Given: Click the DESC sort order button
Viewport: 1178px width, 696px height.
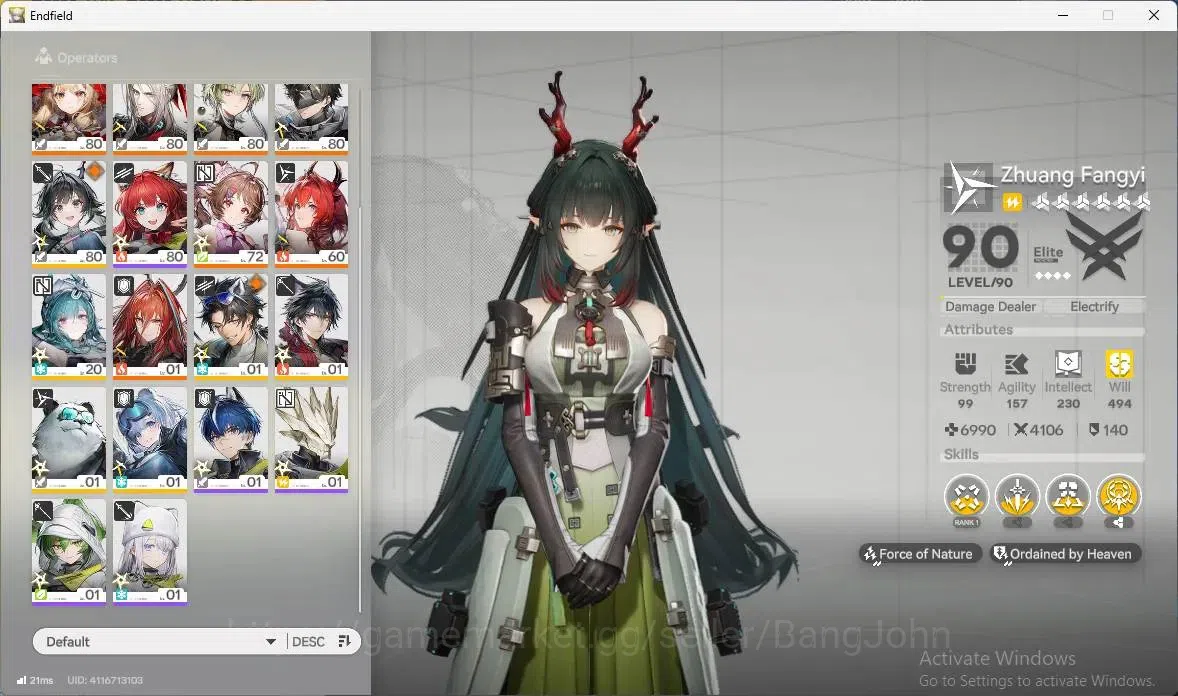Looking at the screenshot, I should tap(308, 641).
